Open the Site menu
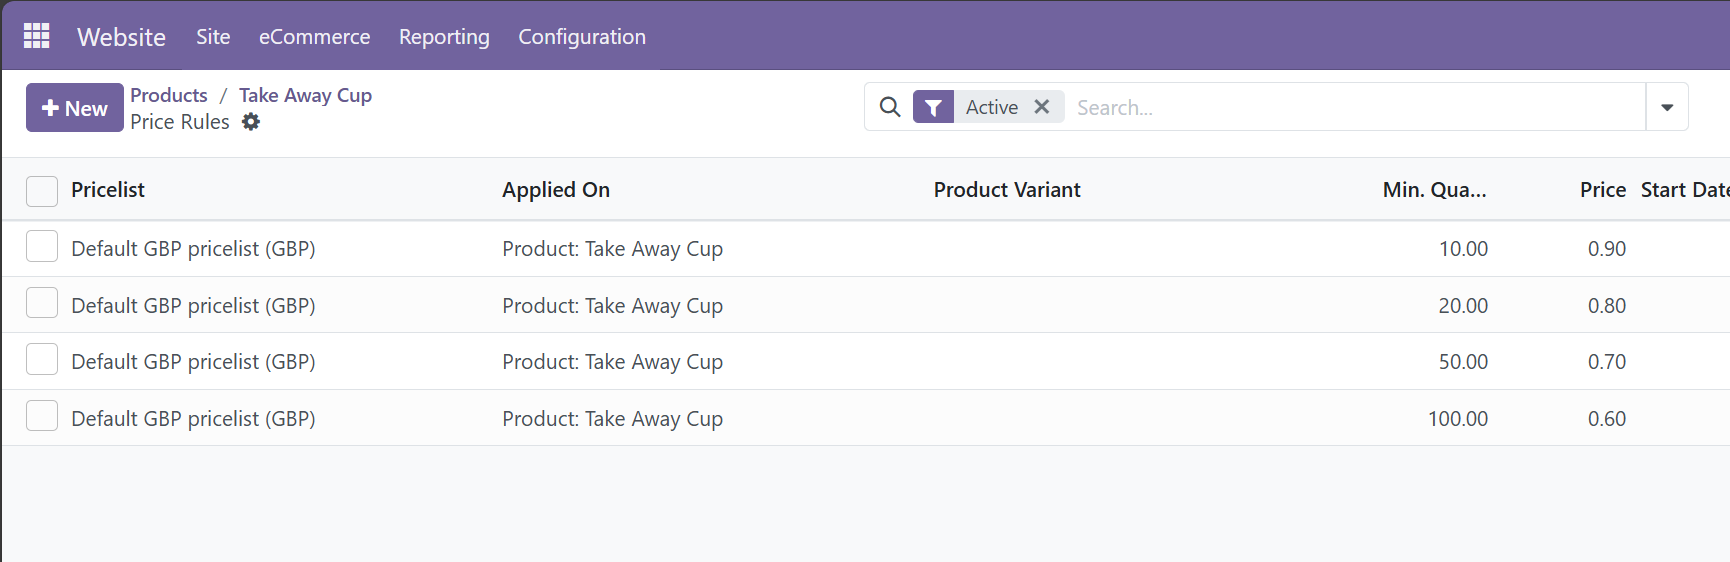Image resolution: width=1730 pixels, height=562 pixels. pyautogui.click(x=213, y=37)
